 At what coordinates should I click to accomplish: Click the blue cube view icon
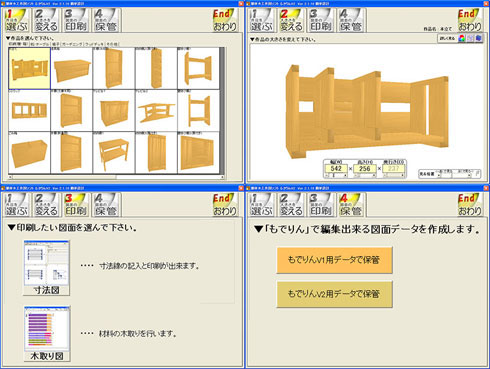pos(478,38)
